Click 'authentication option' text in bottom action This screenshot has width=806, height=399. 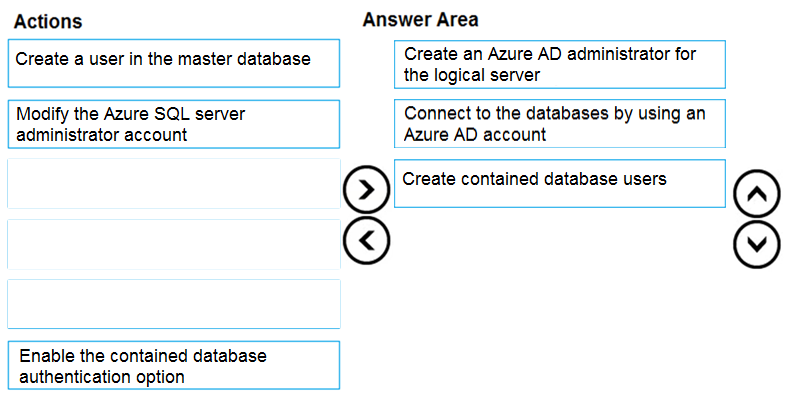tap(102, 376)
